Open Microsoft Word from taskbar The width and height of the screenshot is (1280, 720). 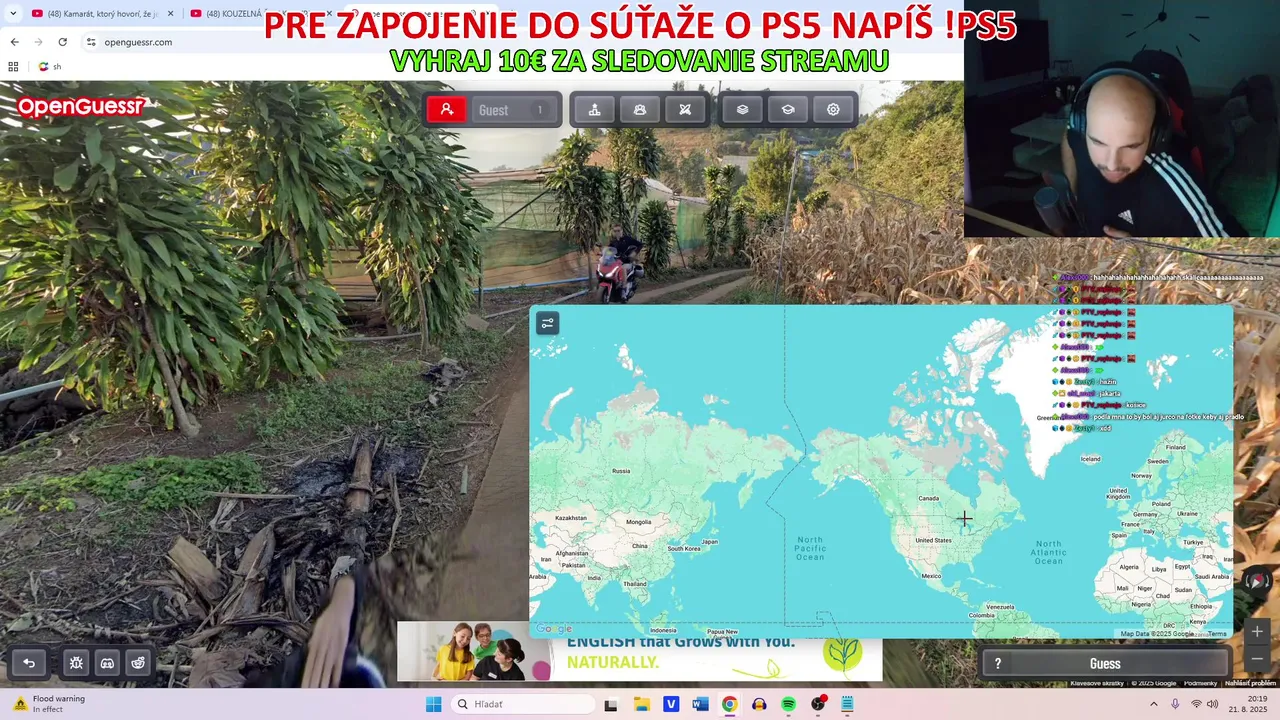pos(700,704)
